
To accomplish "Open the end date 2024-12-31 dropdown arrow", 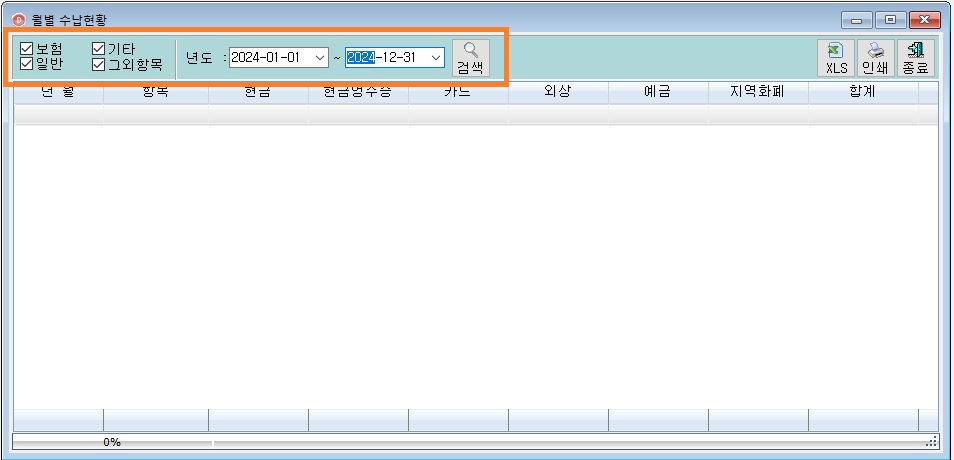I will coord(436,58).
